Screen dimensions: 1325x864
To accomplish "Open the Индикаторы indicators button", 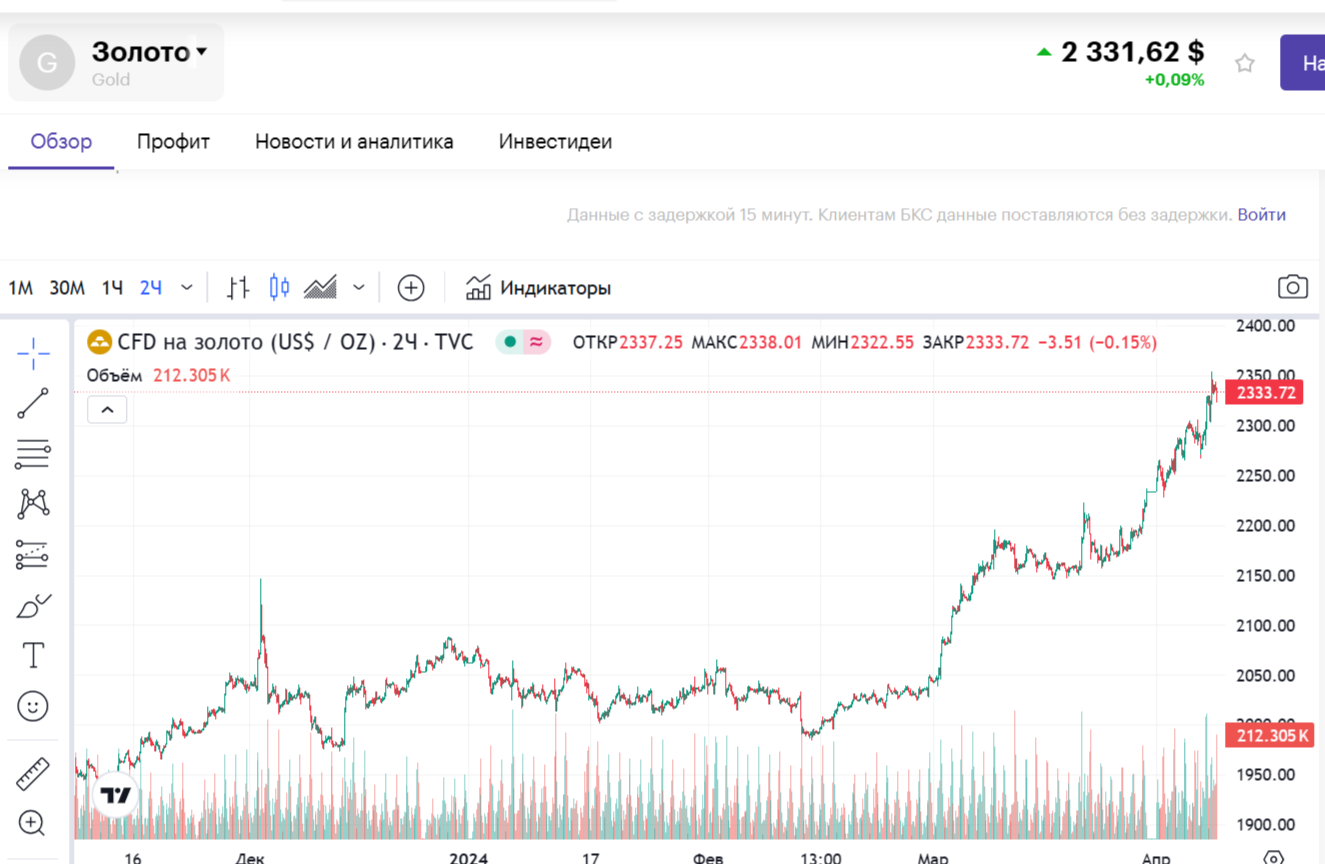I will coord(538,288).
